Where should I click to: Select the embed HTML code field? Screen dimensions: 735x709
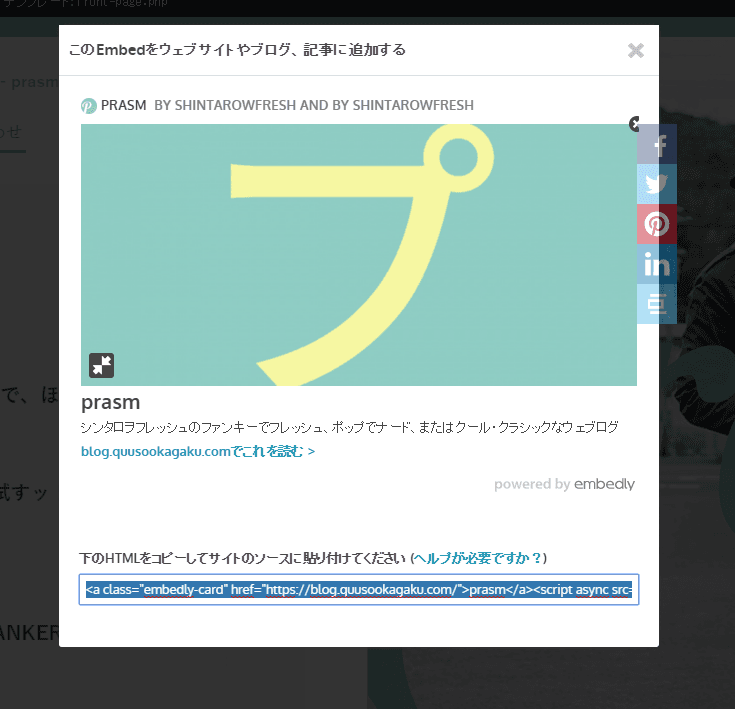click(x=359, y=590)
